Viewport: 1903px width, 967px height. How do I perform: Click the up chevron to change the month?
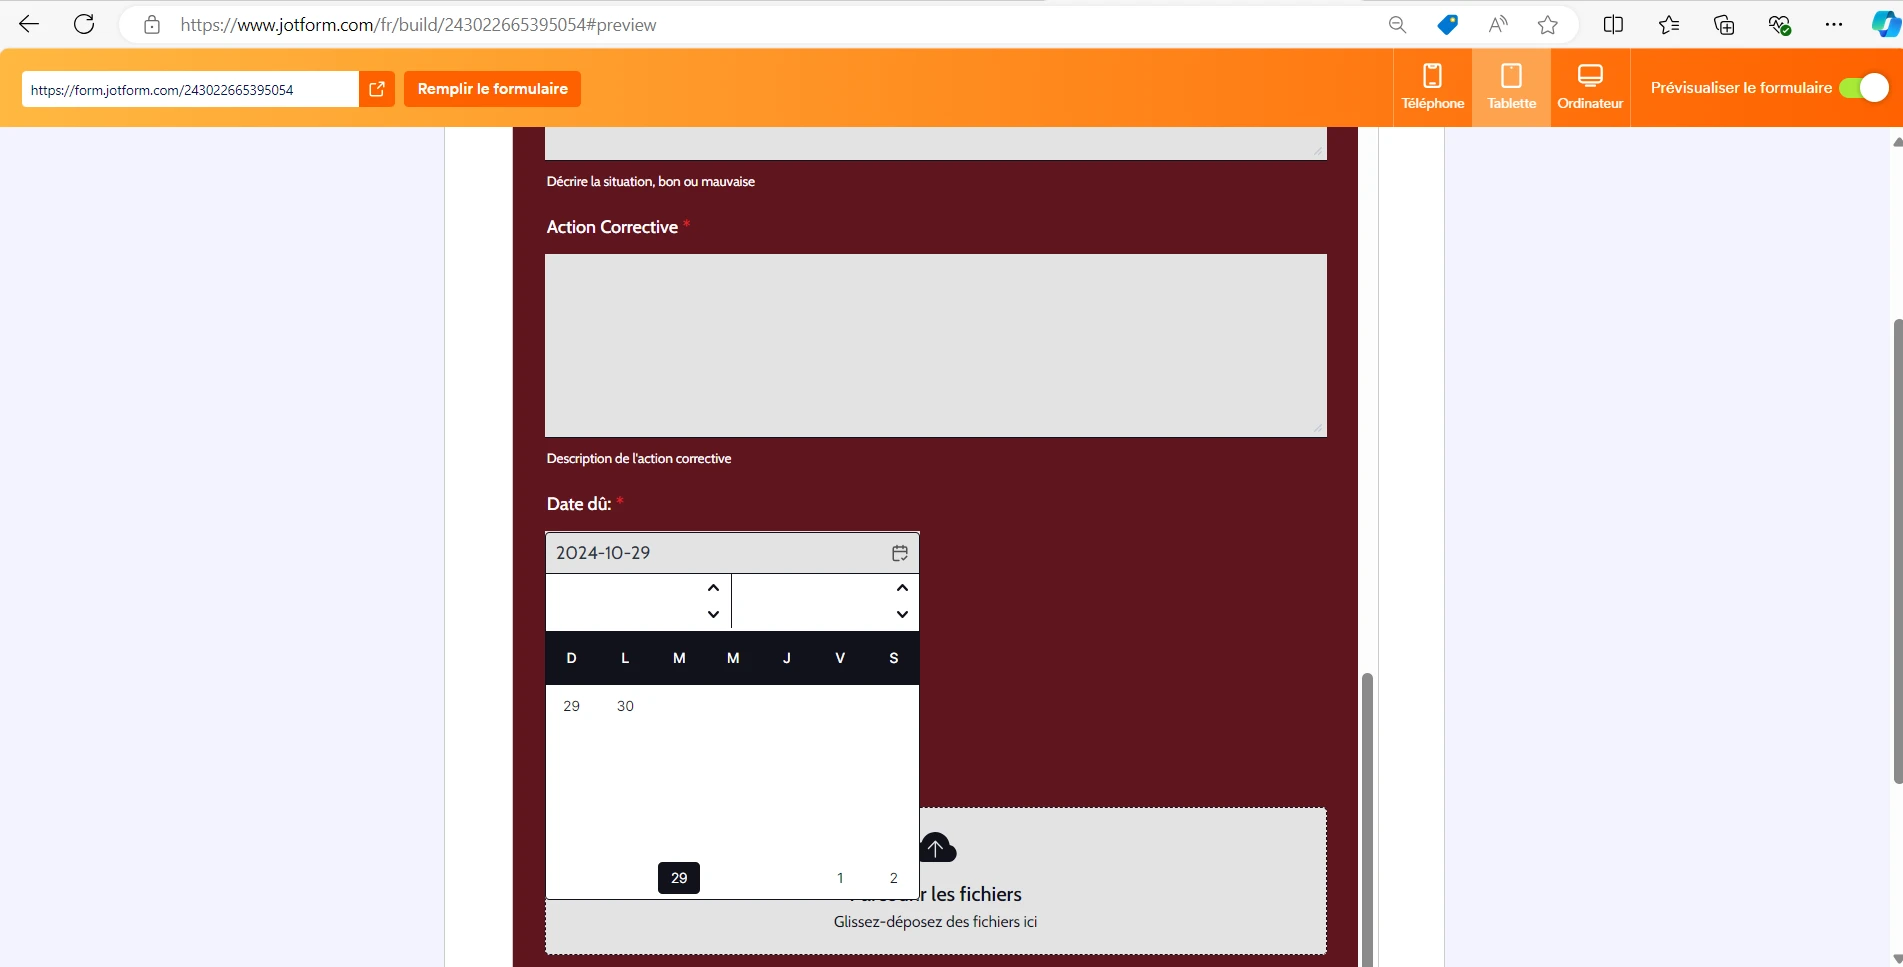(x=712, y=587)
